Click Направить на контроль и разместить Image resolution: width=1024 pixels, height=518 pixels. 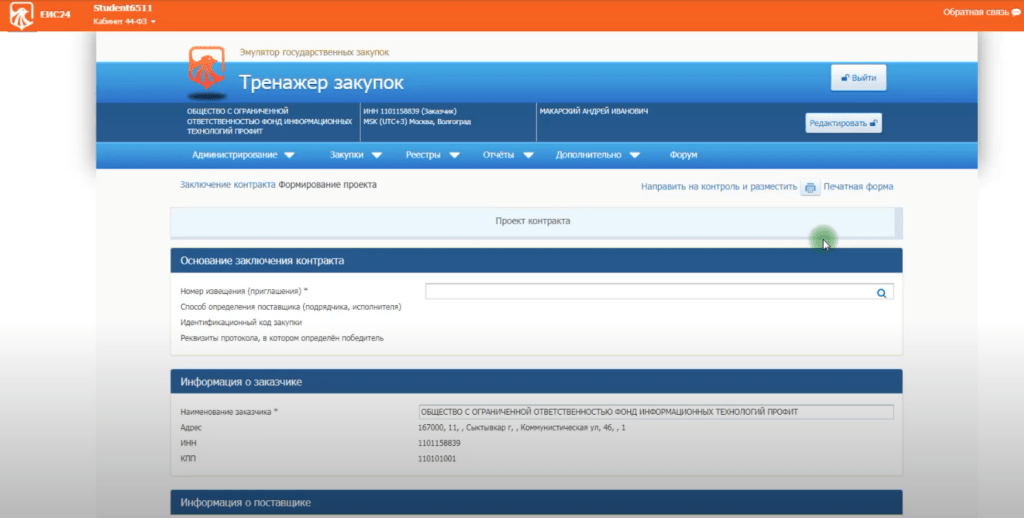tap(718, 186)
